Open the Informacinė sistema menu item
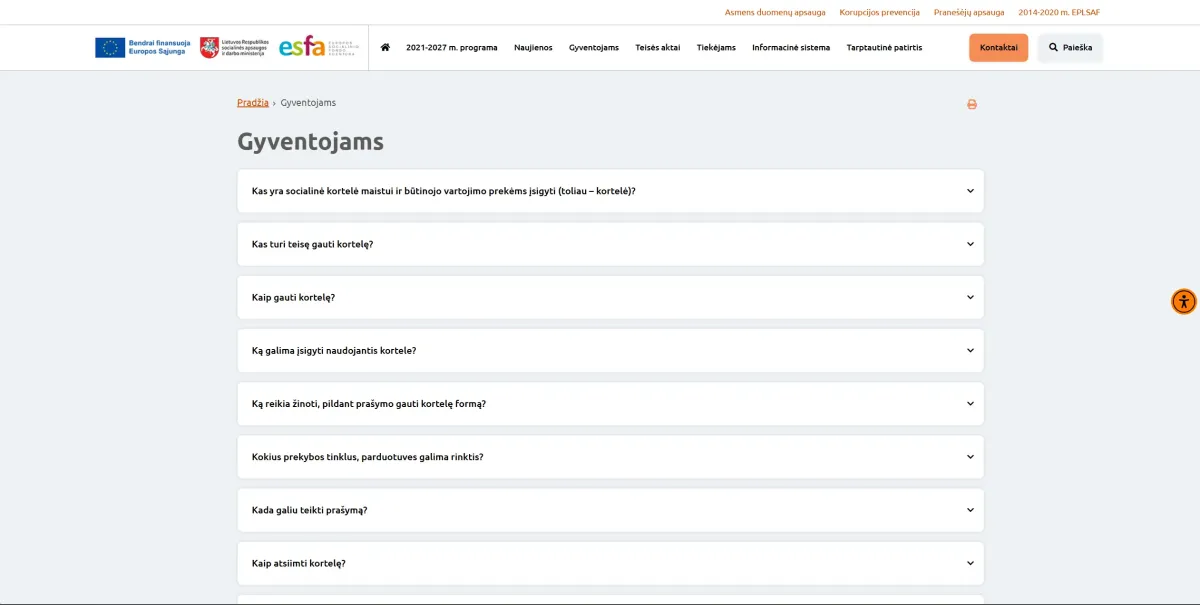Viewport: 1200px width, 605px height. pyautogui.click(x=790, y=48)
